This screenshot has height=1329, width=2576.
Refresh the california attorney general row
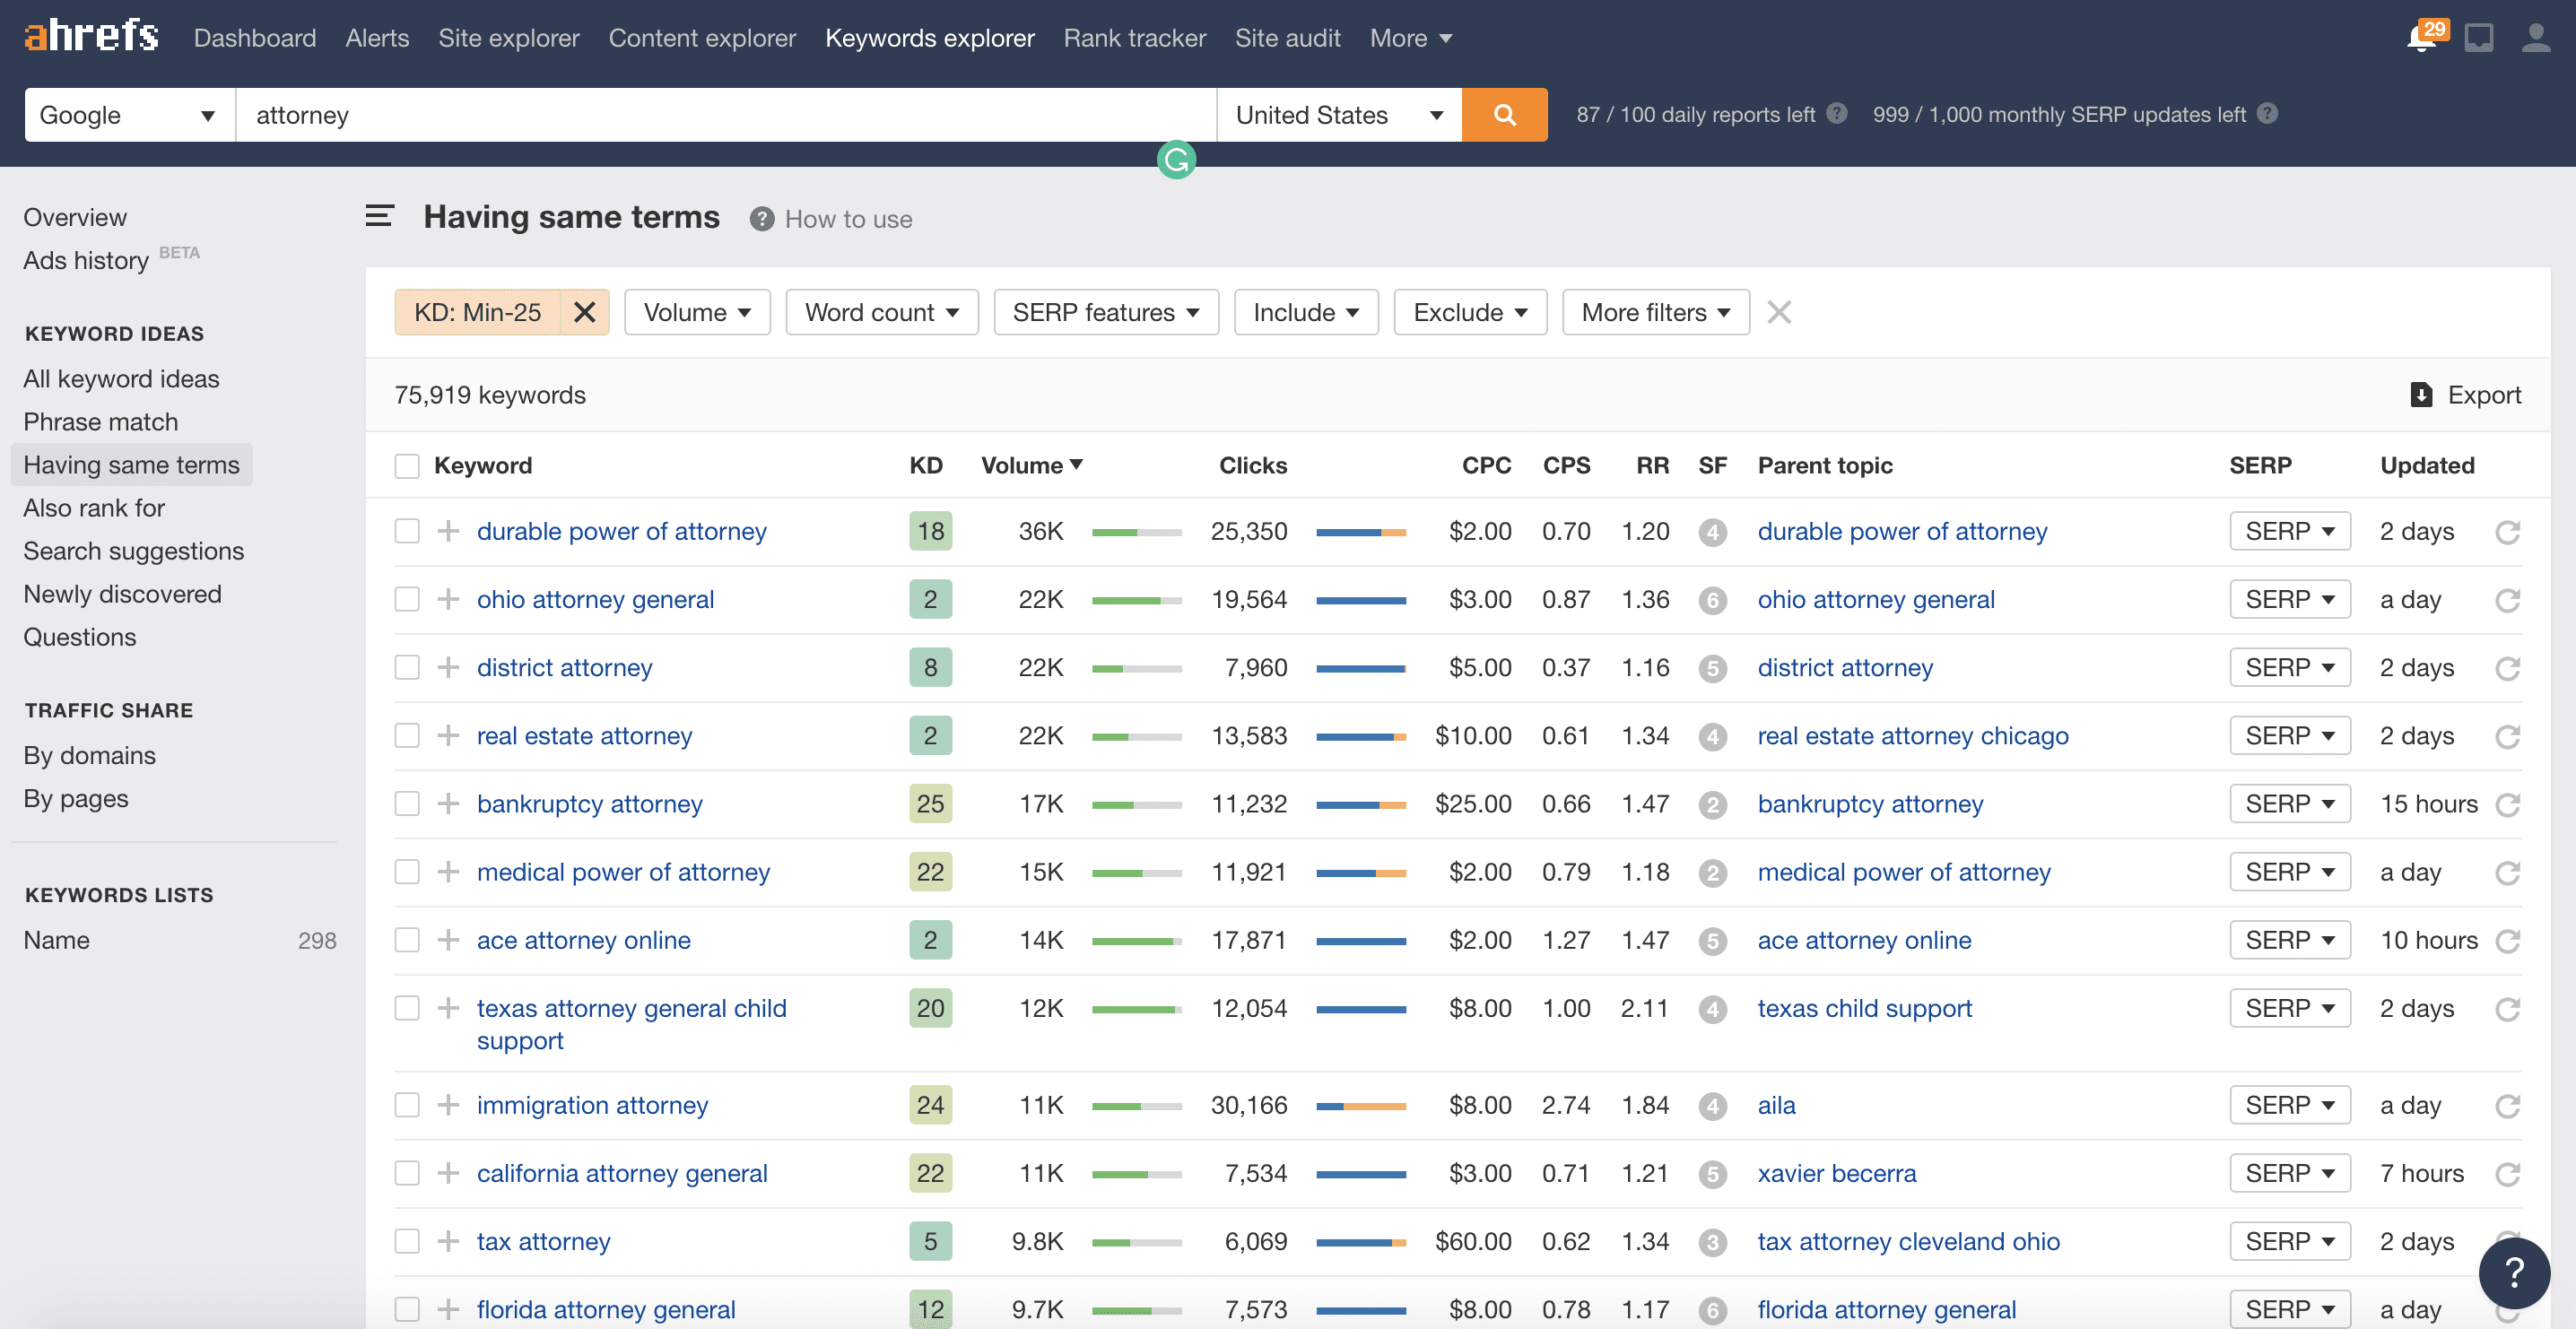(x=2506, y=1174)
